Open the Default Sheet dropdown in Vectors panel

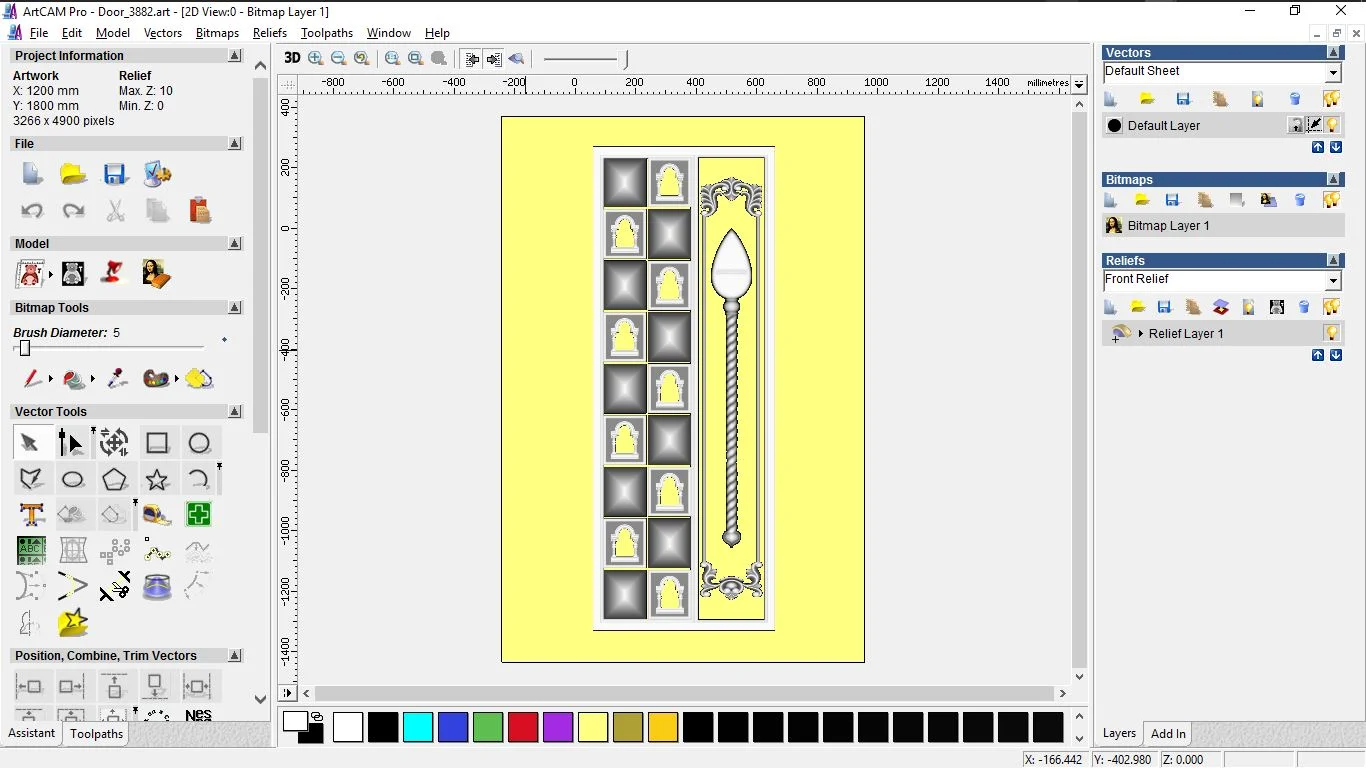coord(1333,71)
